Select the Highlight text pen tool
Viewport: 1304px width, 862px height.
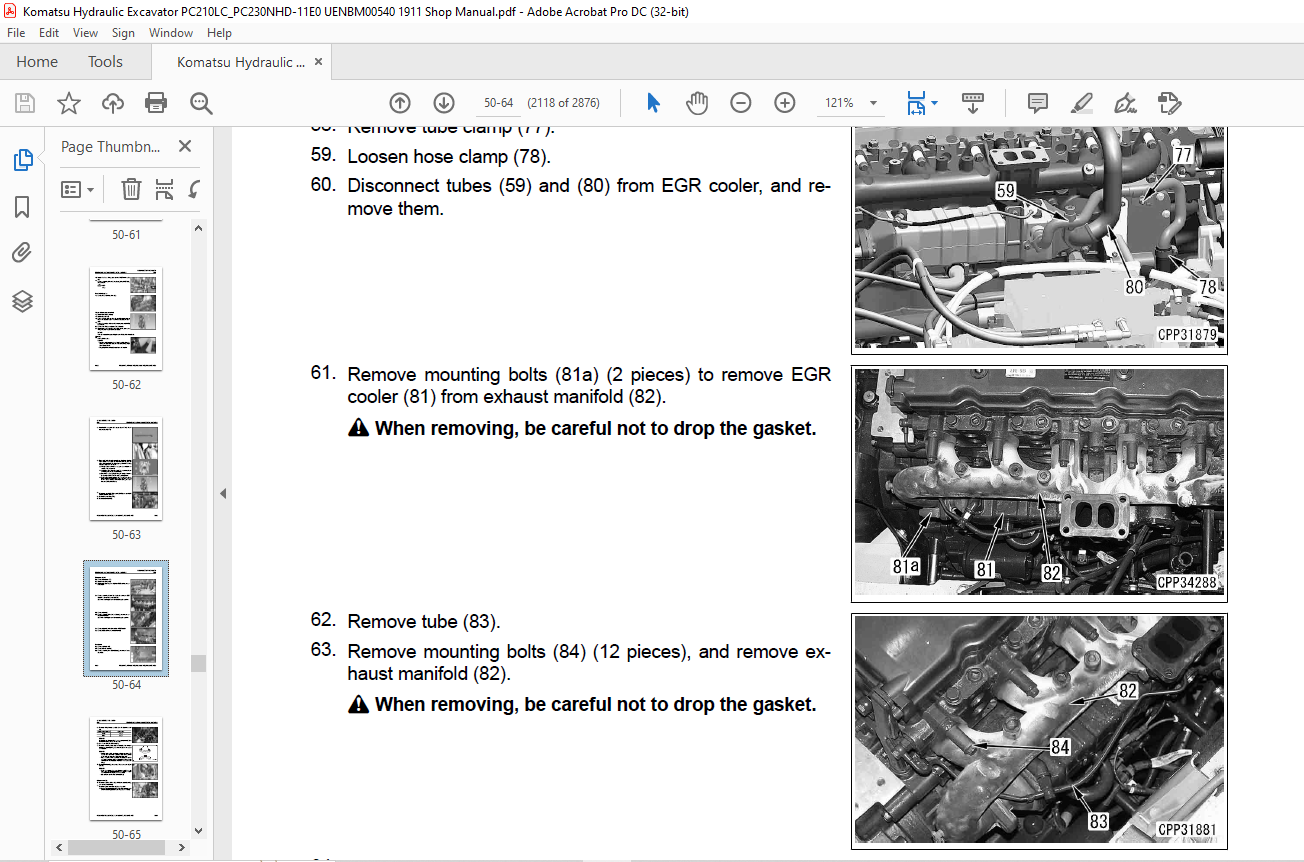(1081, 103)
